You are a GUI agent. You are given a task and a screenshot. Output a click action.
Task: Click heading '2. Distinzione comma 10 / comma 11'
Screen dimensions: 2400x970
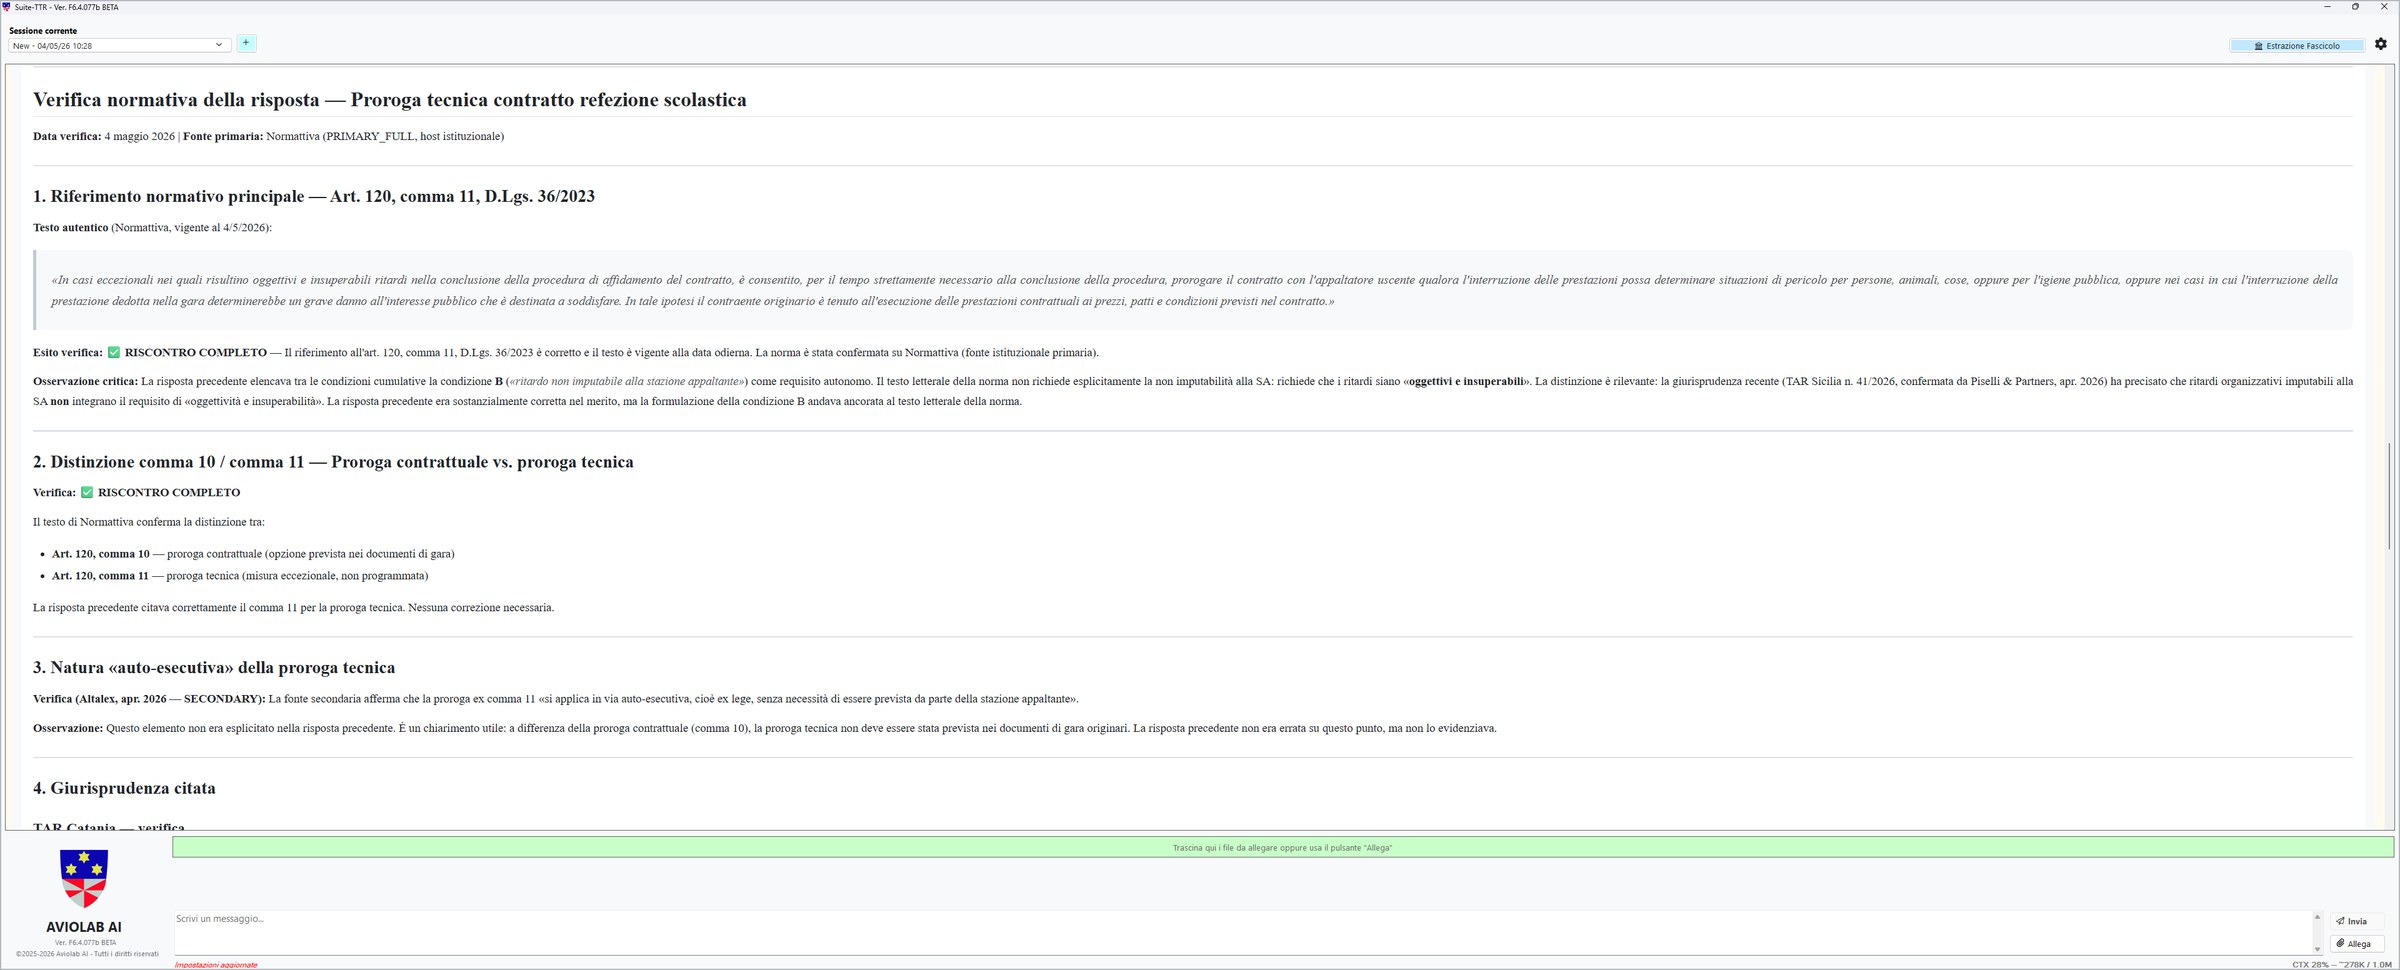point(333,462)
